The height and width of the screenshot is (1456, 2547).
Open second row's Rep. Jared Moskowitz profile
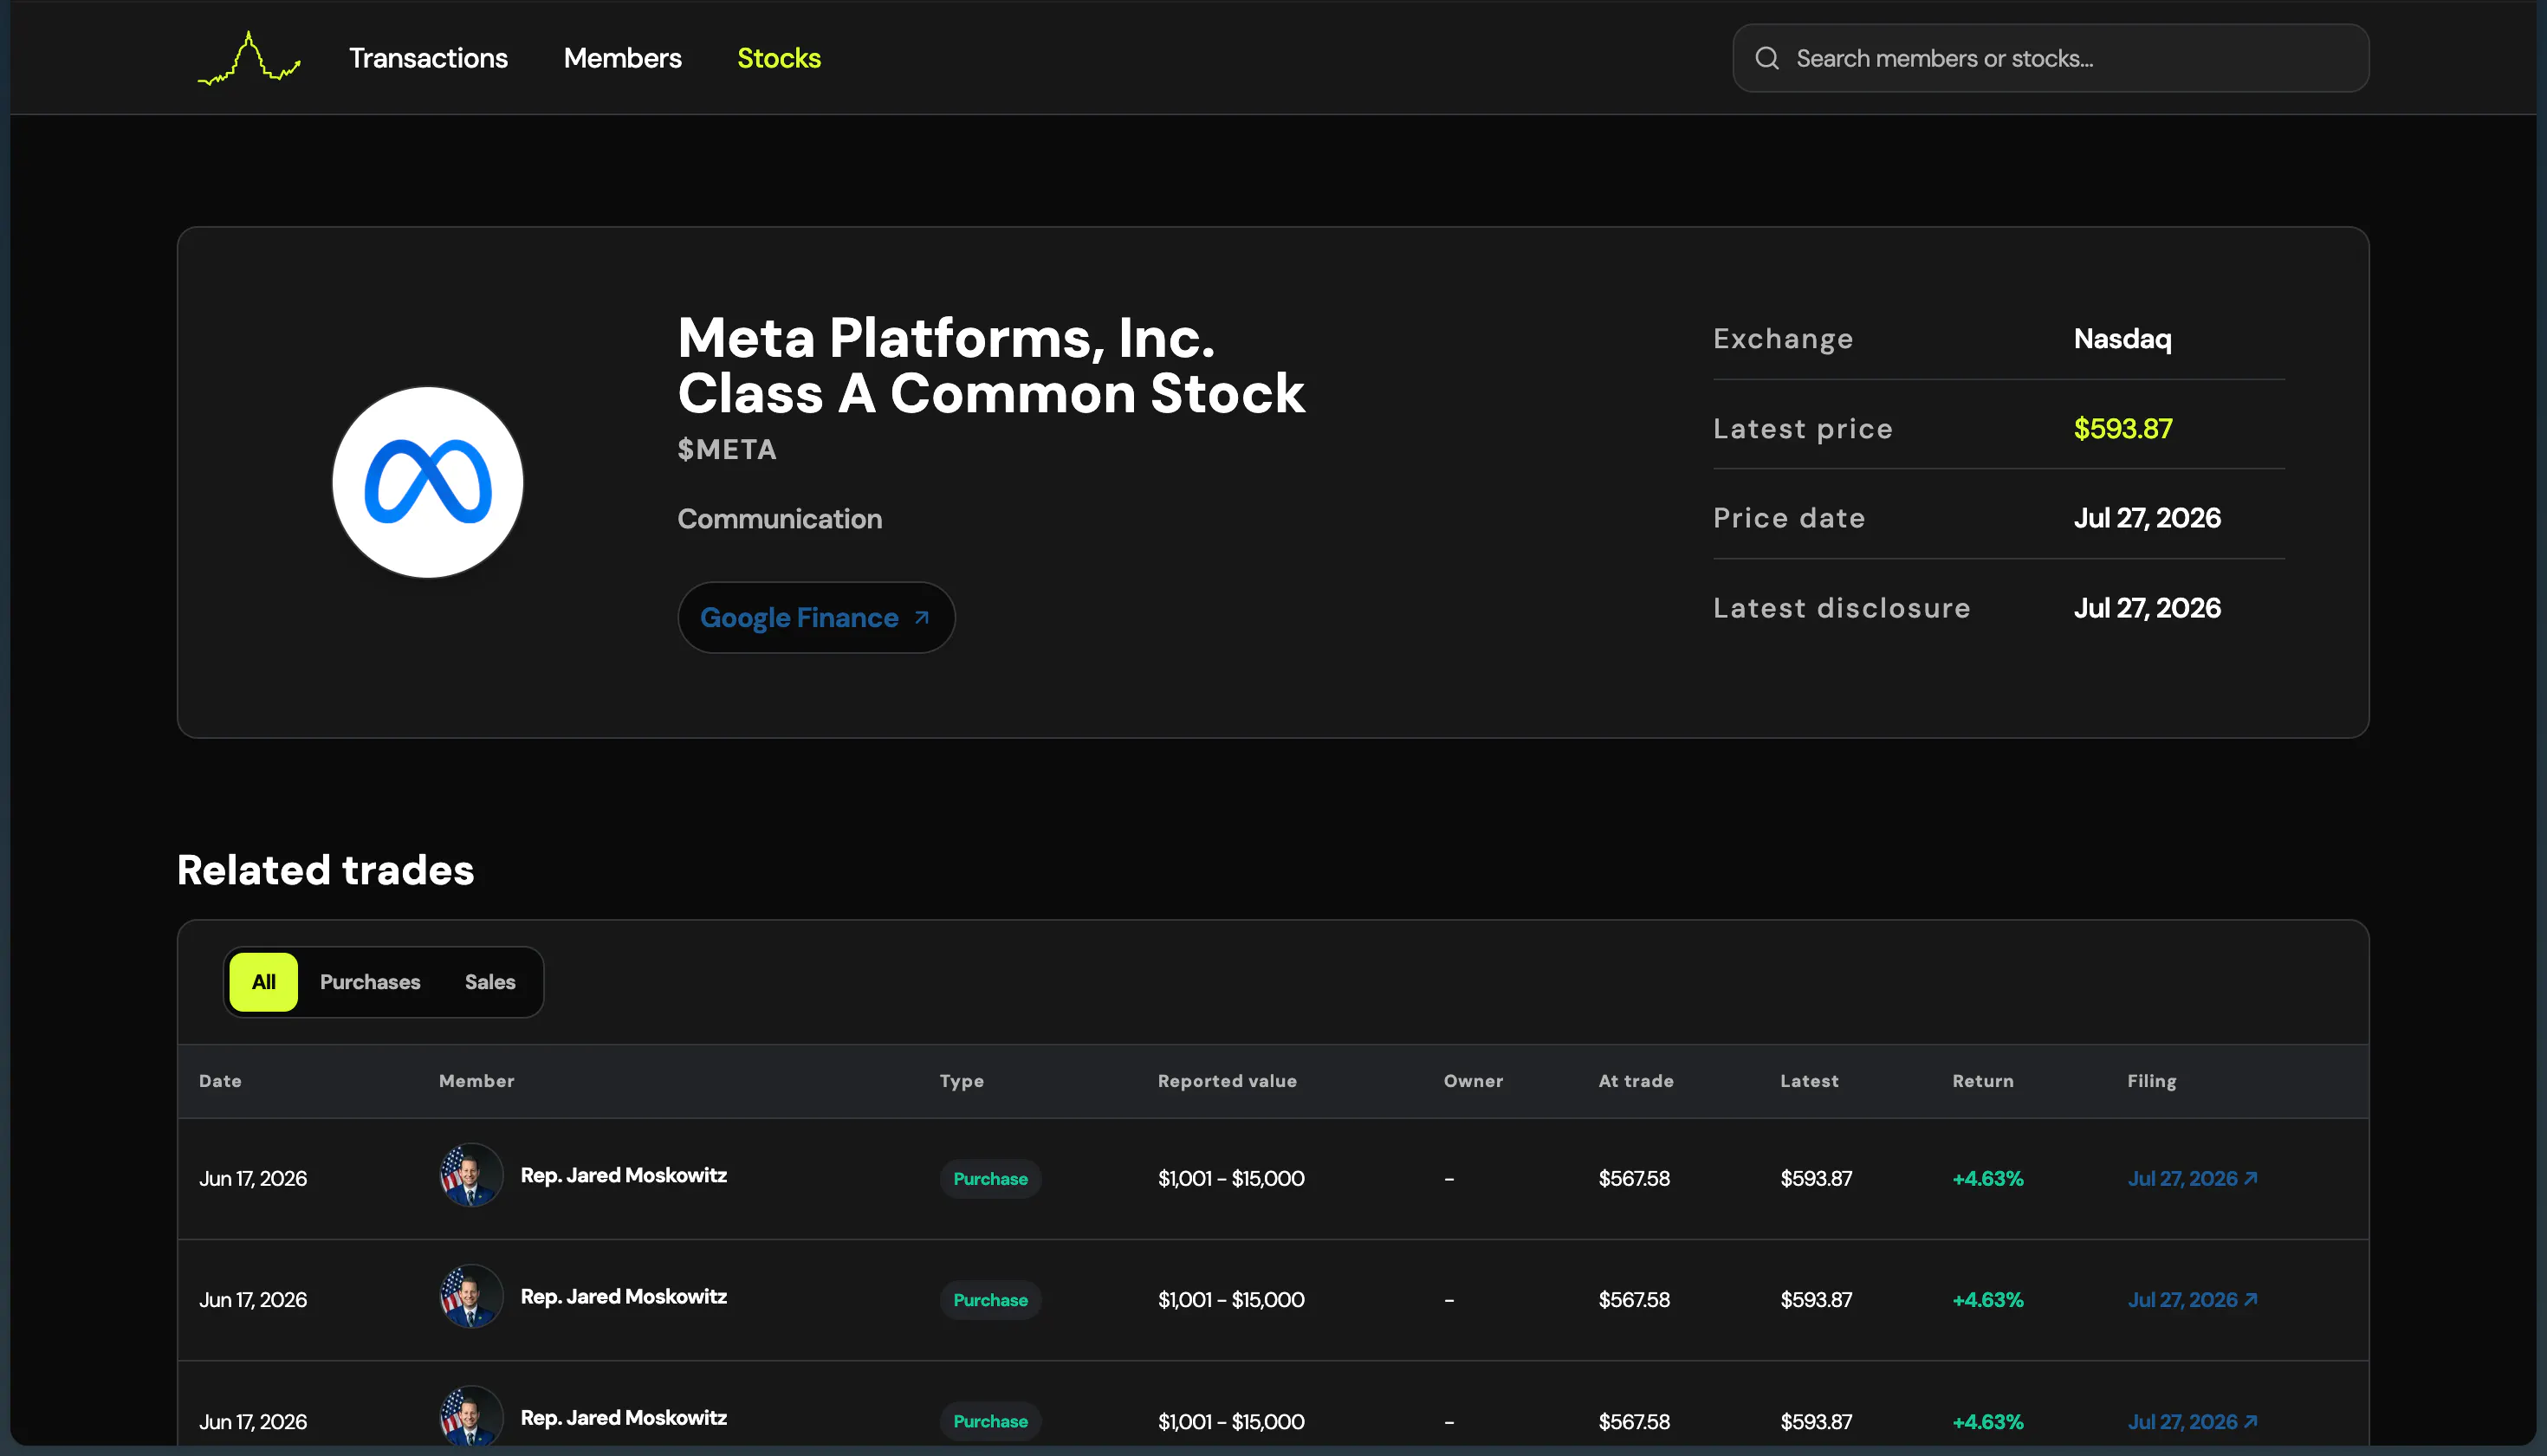(x=623, y=1296)
